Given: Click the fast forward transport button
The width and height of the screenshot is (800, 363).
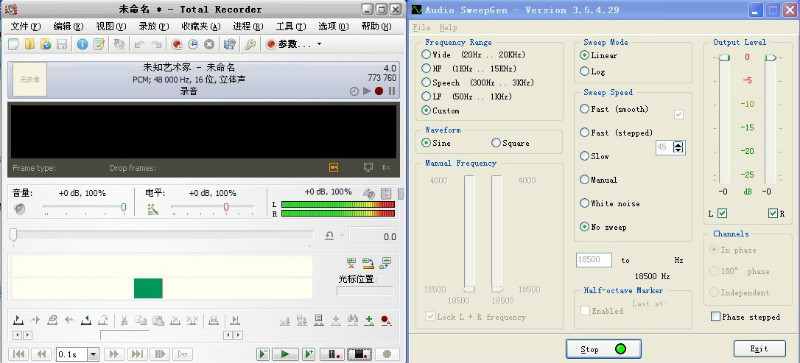Looking at the screenshot, I should tap(114, 354).
